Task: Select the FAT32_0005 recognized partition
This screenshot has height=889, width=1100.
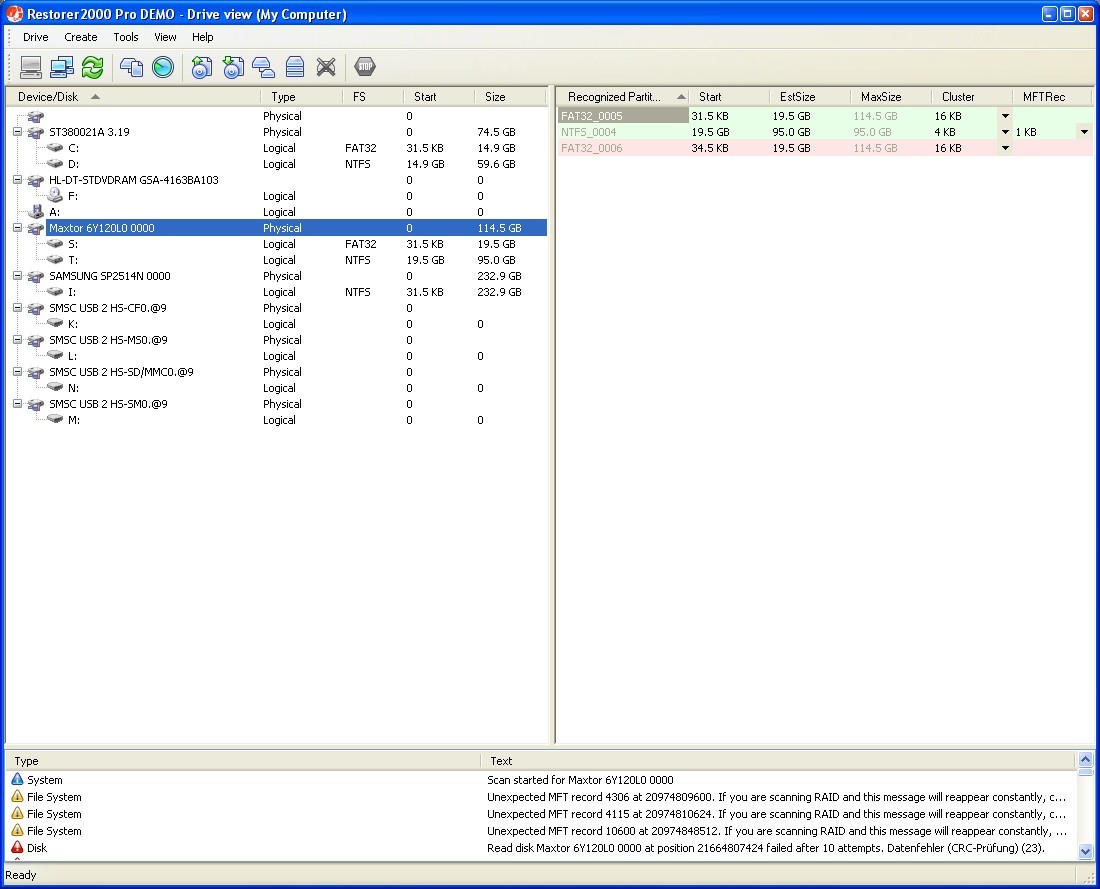Action: 623,116
